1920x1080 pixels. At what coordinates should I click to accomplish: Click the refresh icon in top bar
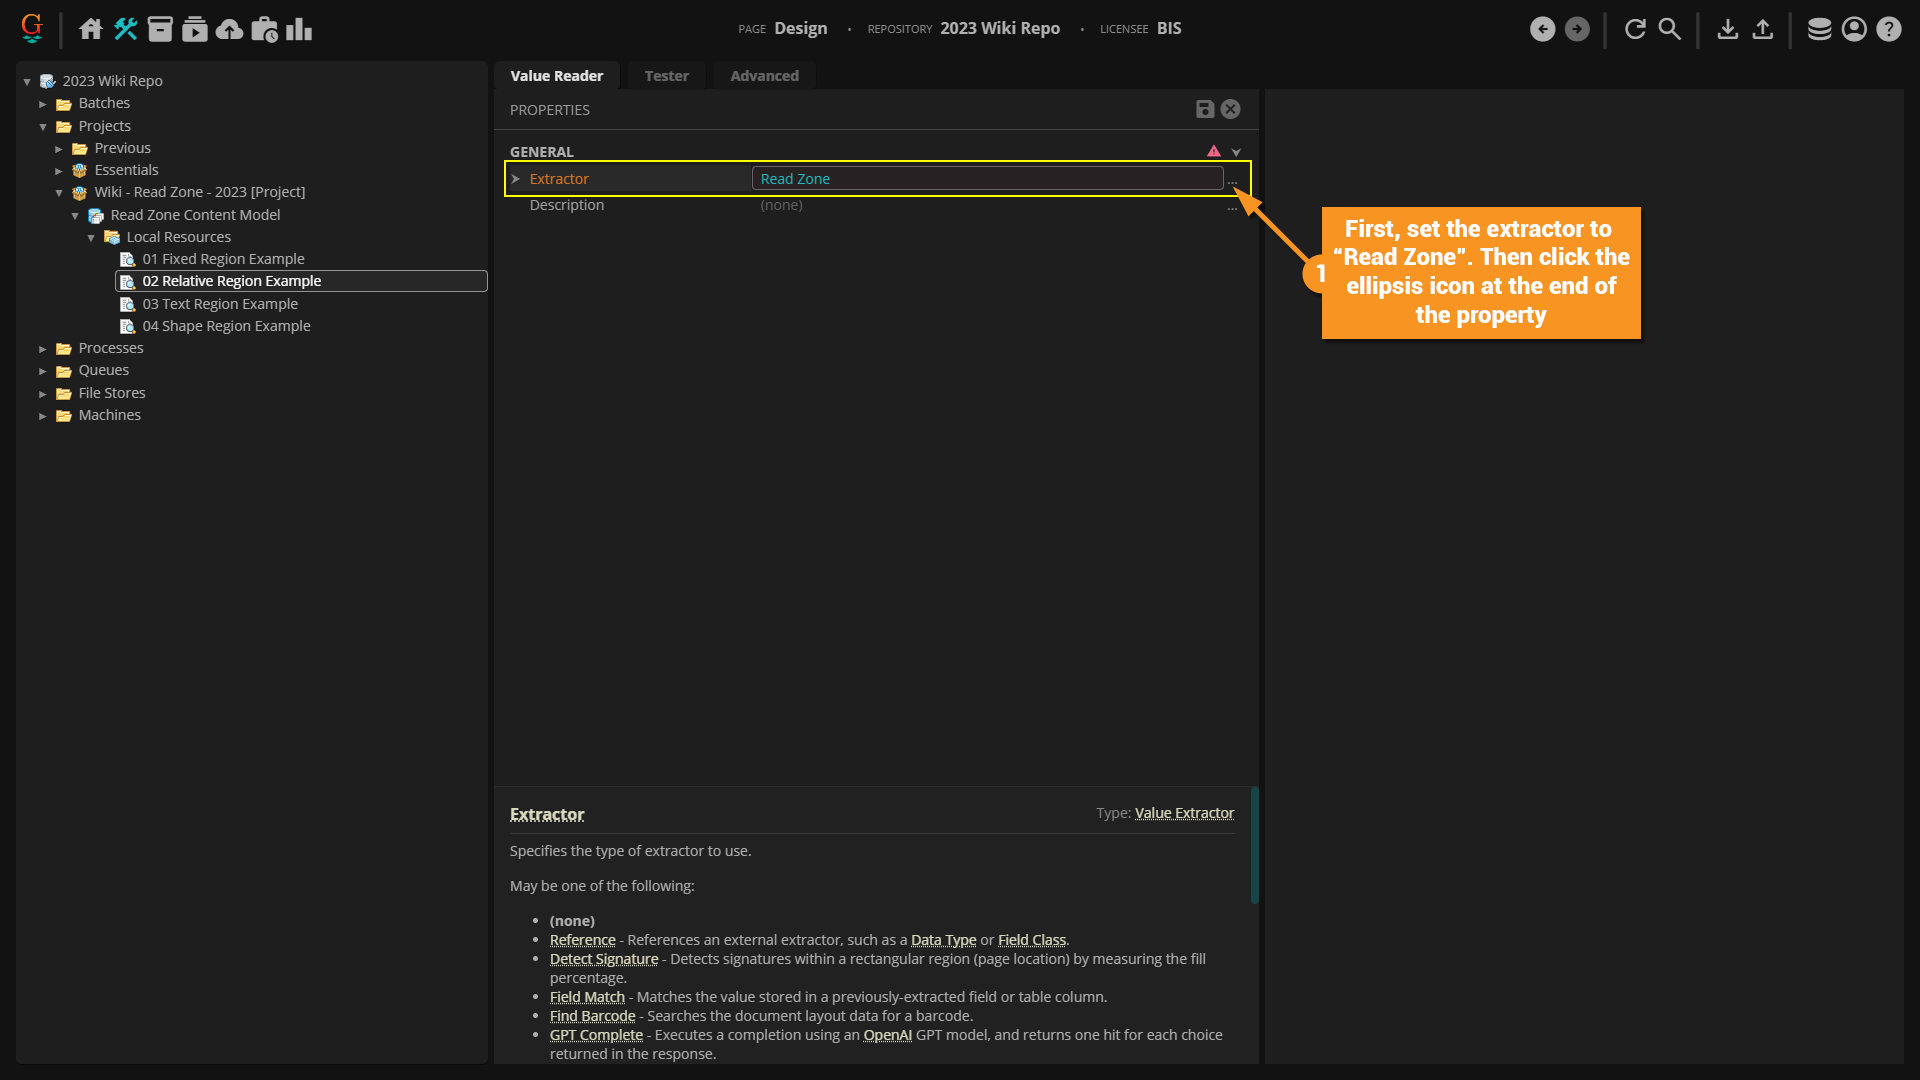1635,29
